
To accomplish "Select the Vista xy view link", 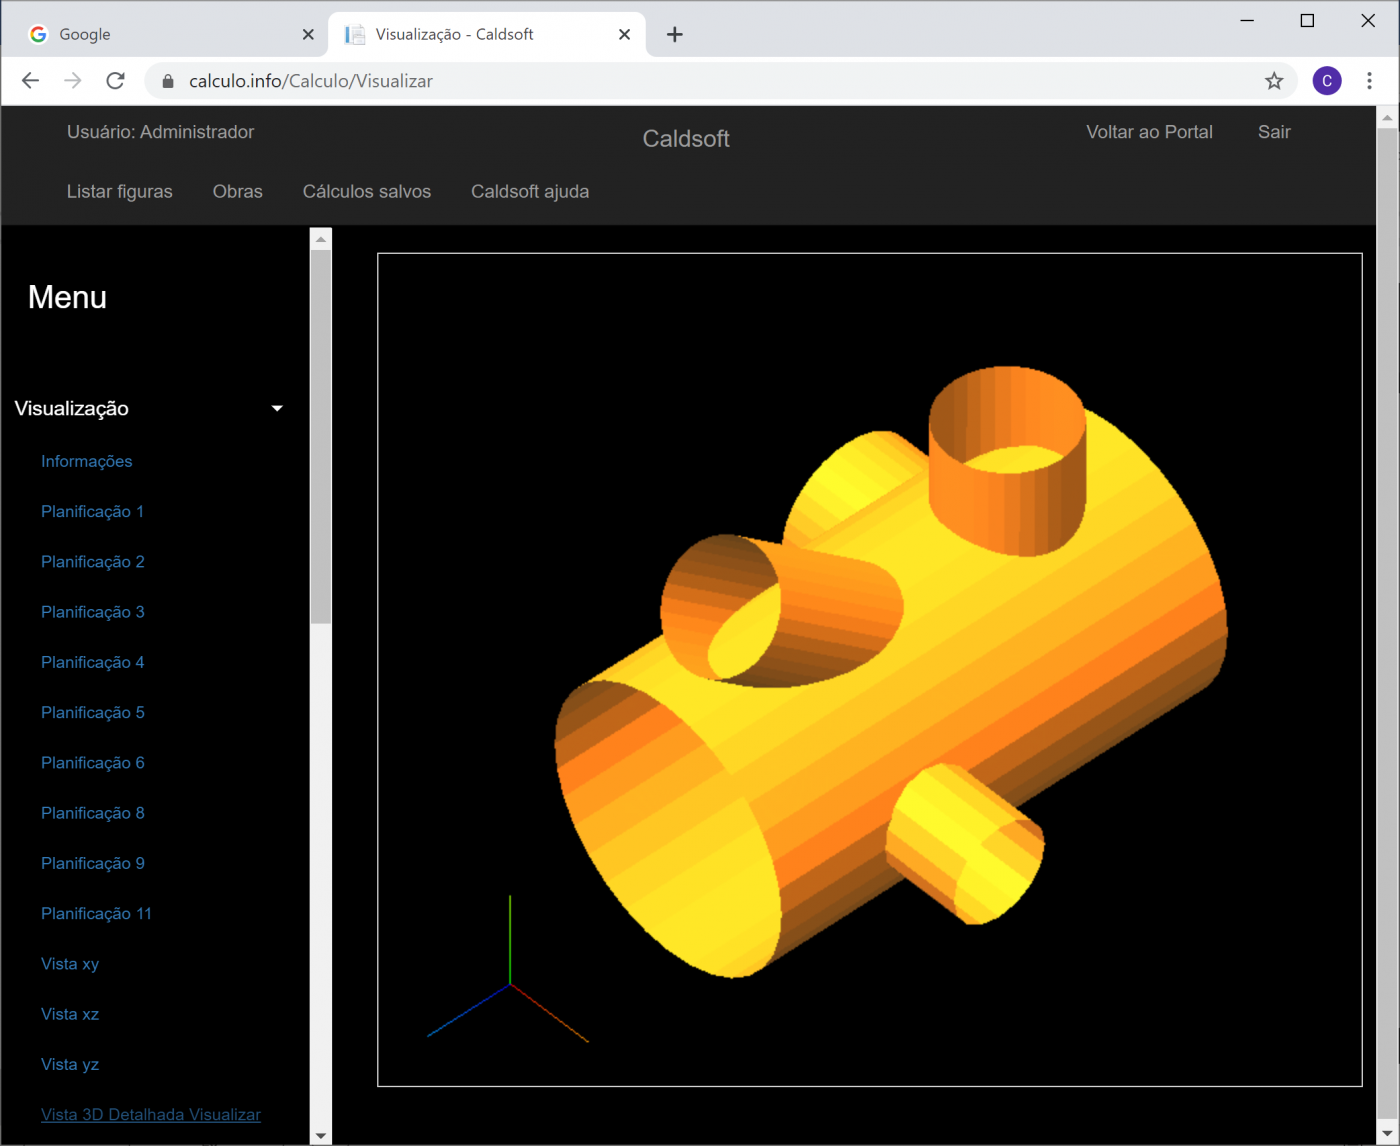I will coord(70,964).
